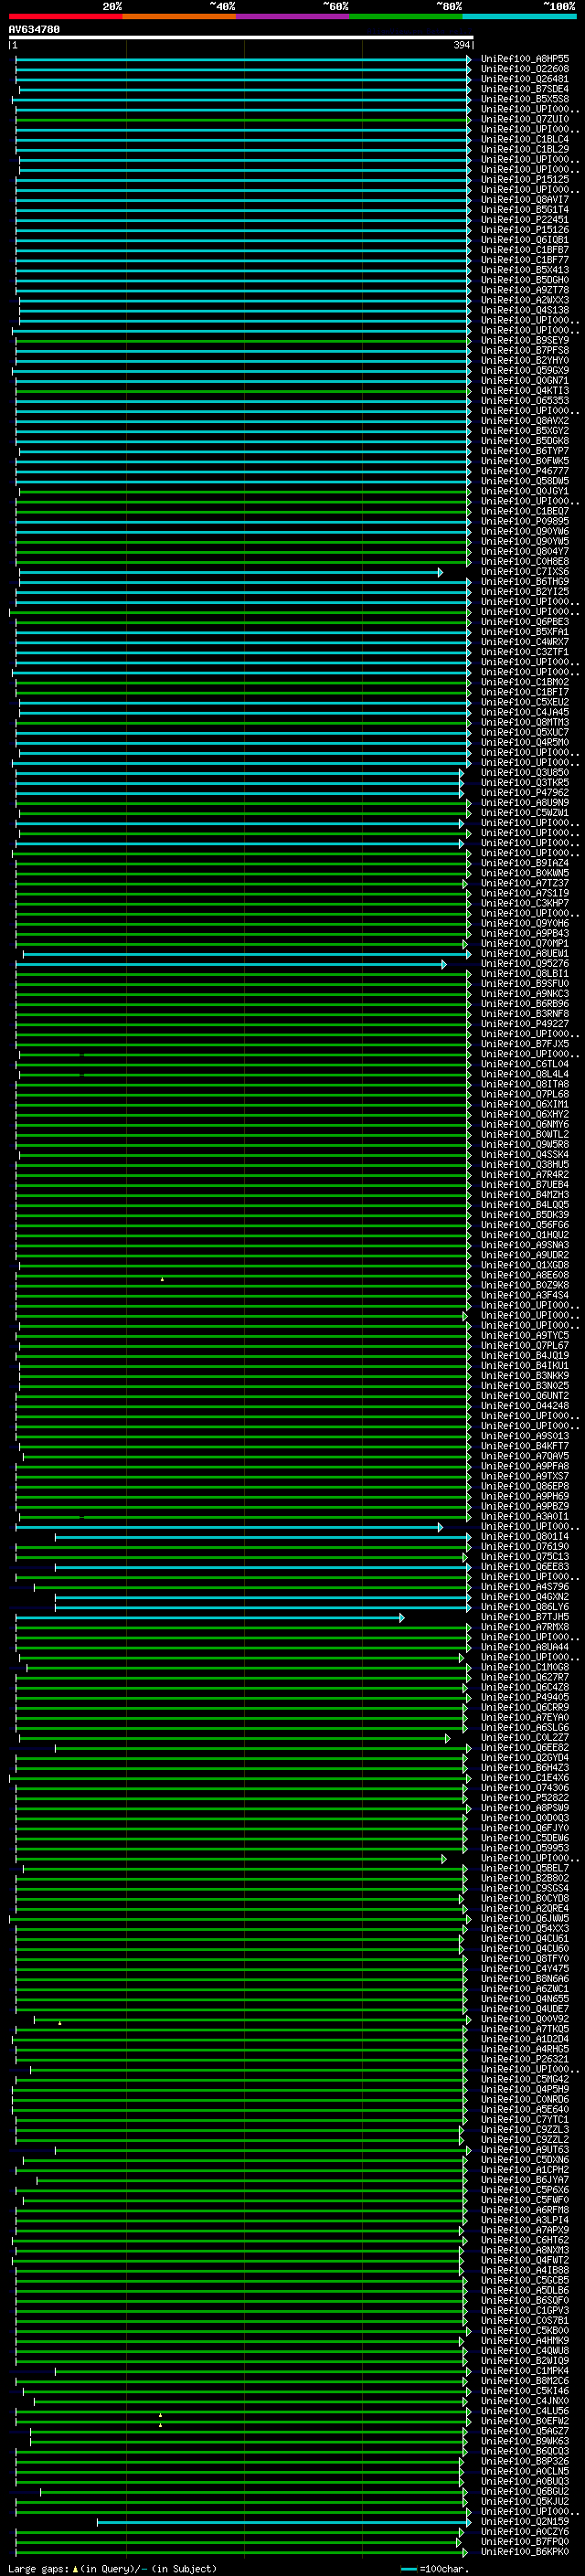This screenshot has width=585, height=2576.
Task: Click the cyan =100char. scale bar
Action: (x=408, y=2569)
